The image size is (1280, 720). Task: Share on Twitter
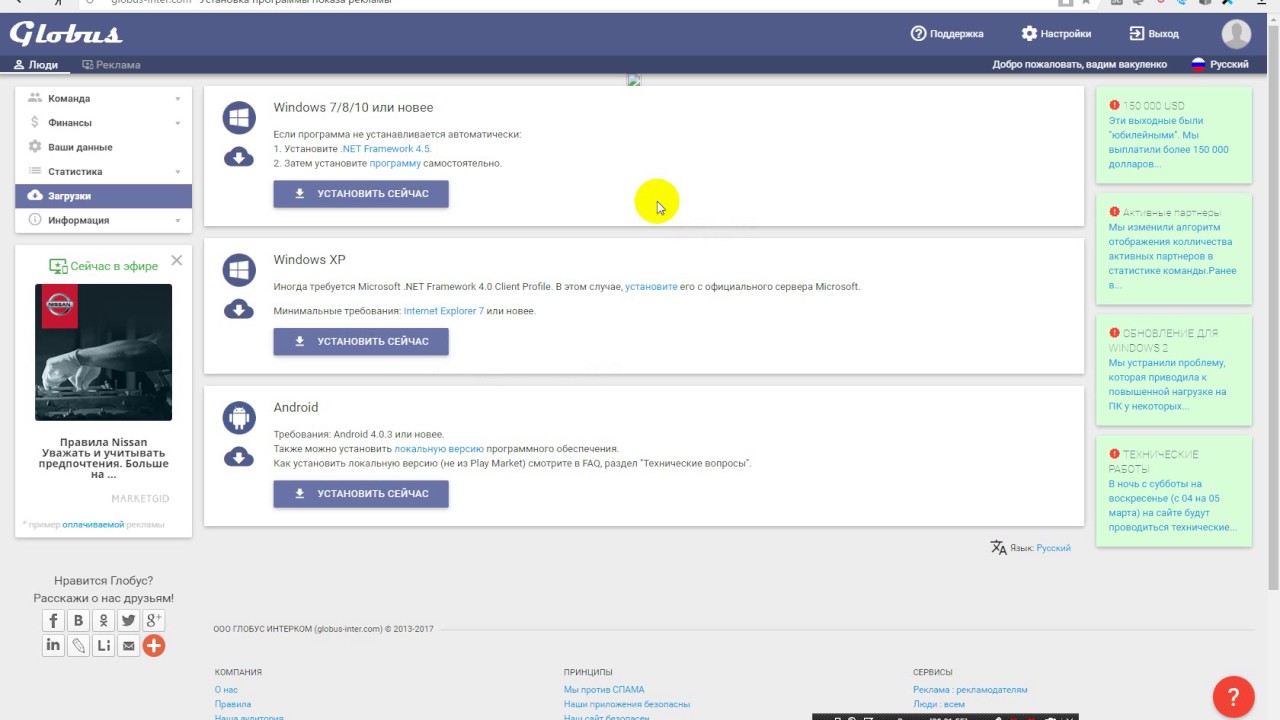point(128,621)
